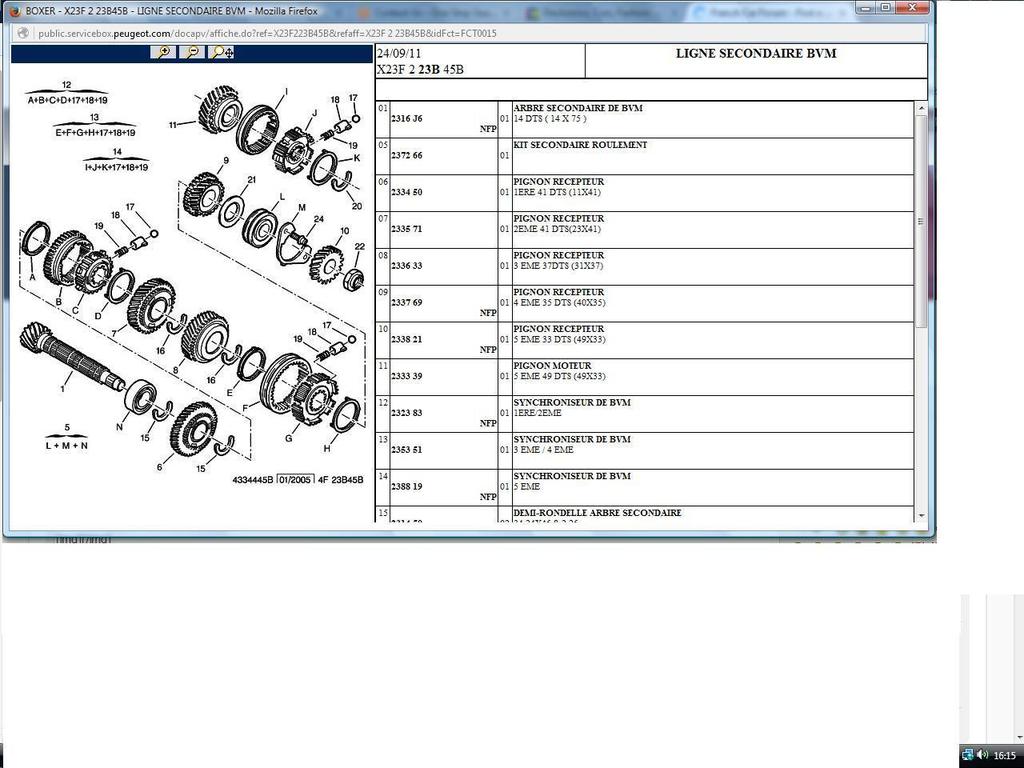Open site identity globe icon in address bar
The width and height of the screenshot is (1024, 768).
click(x=24, y=33)
